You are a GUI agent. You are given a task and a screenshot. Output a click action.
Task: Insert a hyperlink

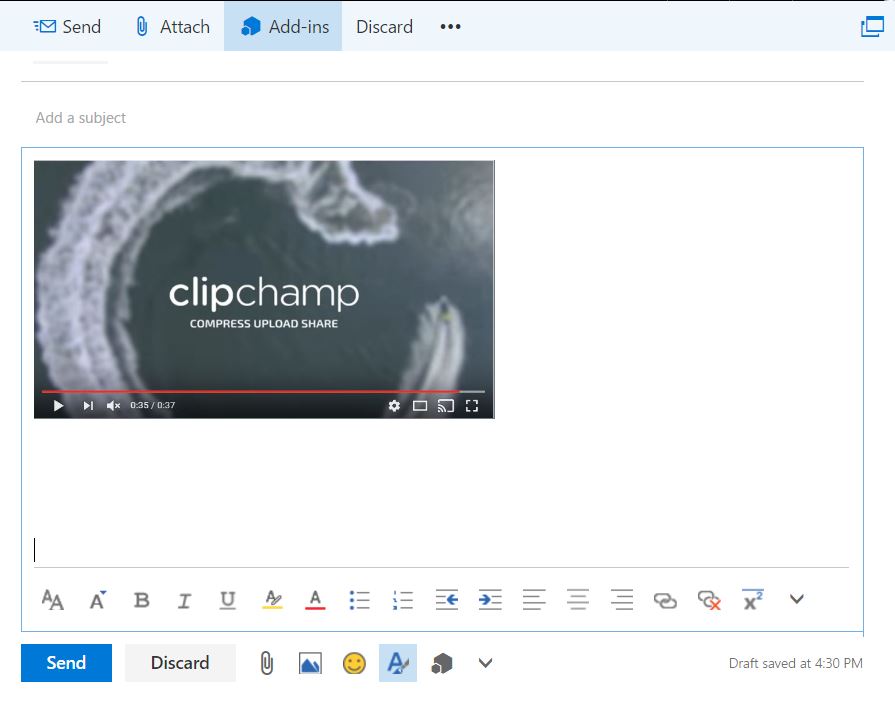coord(665,600)
